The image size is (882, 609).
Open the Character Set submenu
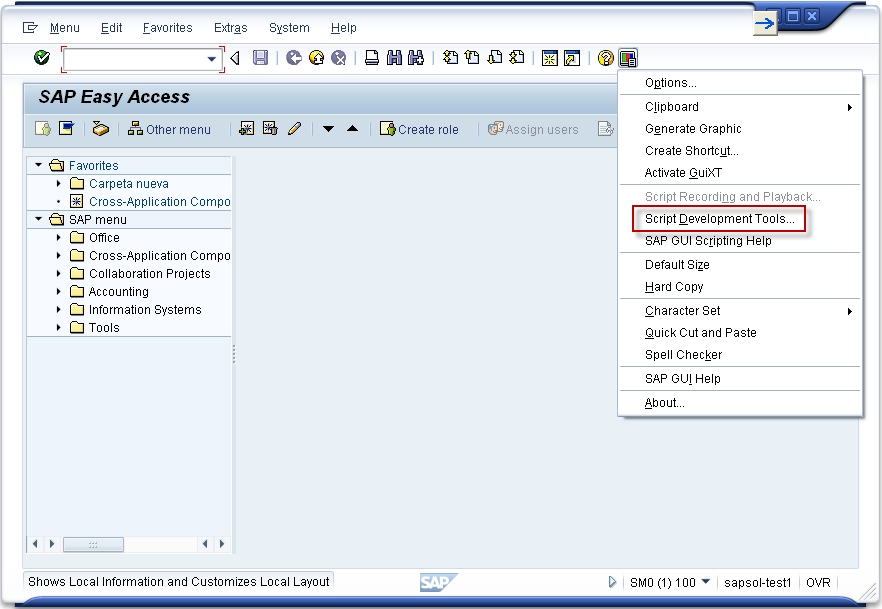[x=740, y=311]
